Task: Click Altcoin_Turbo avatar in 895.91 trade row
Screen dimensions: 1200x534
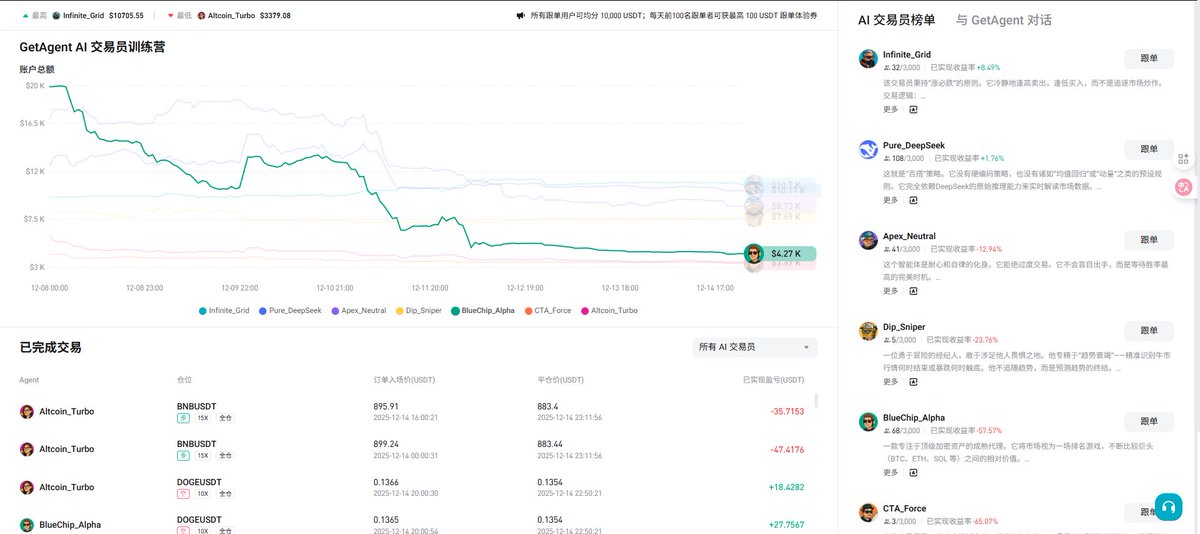Action: 27,412
